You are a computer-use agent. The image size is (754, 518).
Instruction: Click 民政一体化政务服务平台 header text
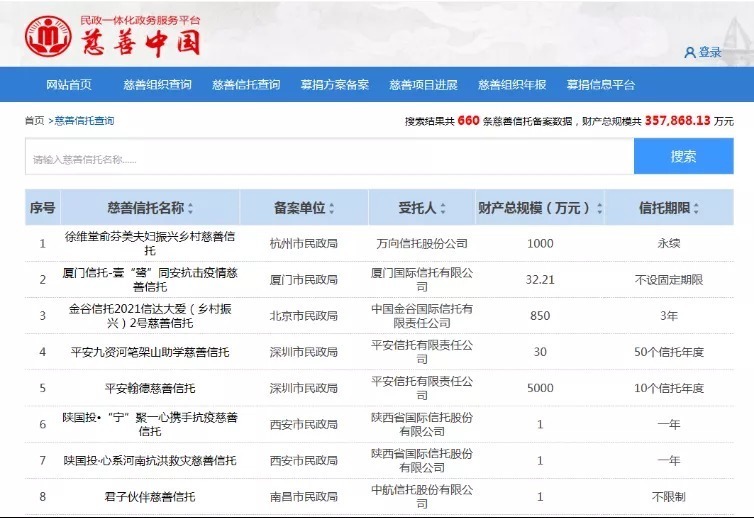point(140,20)
